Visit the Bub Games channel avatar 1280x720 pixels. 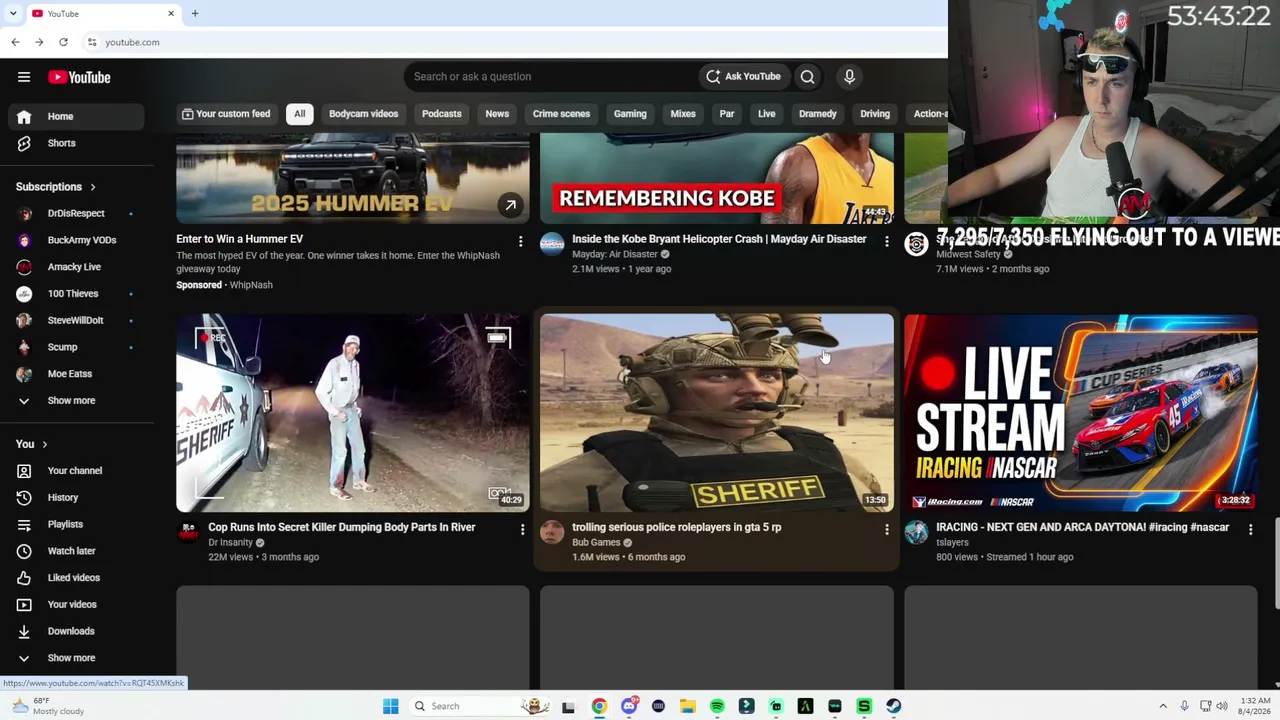(552, 532)
